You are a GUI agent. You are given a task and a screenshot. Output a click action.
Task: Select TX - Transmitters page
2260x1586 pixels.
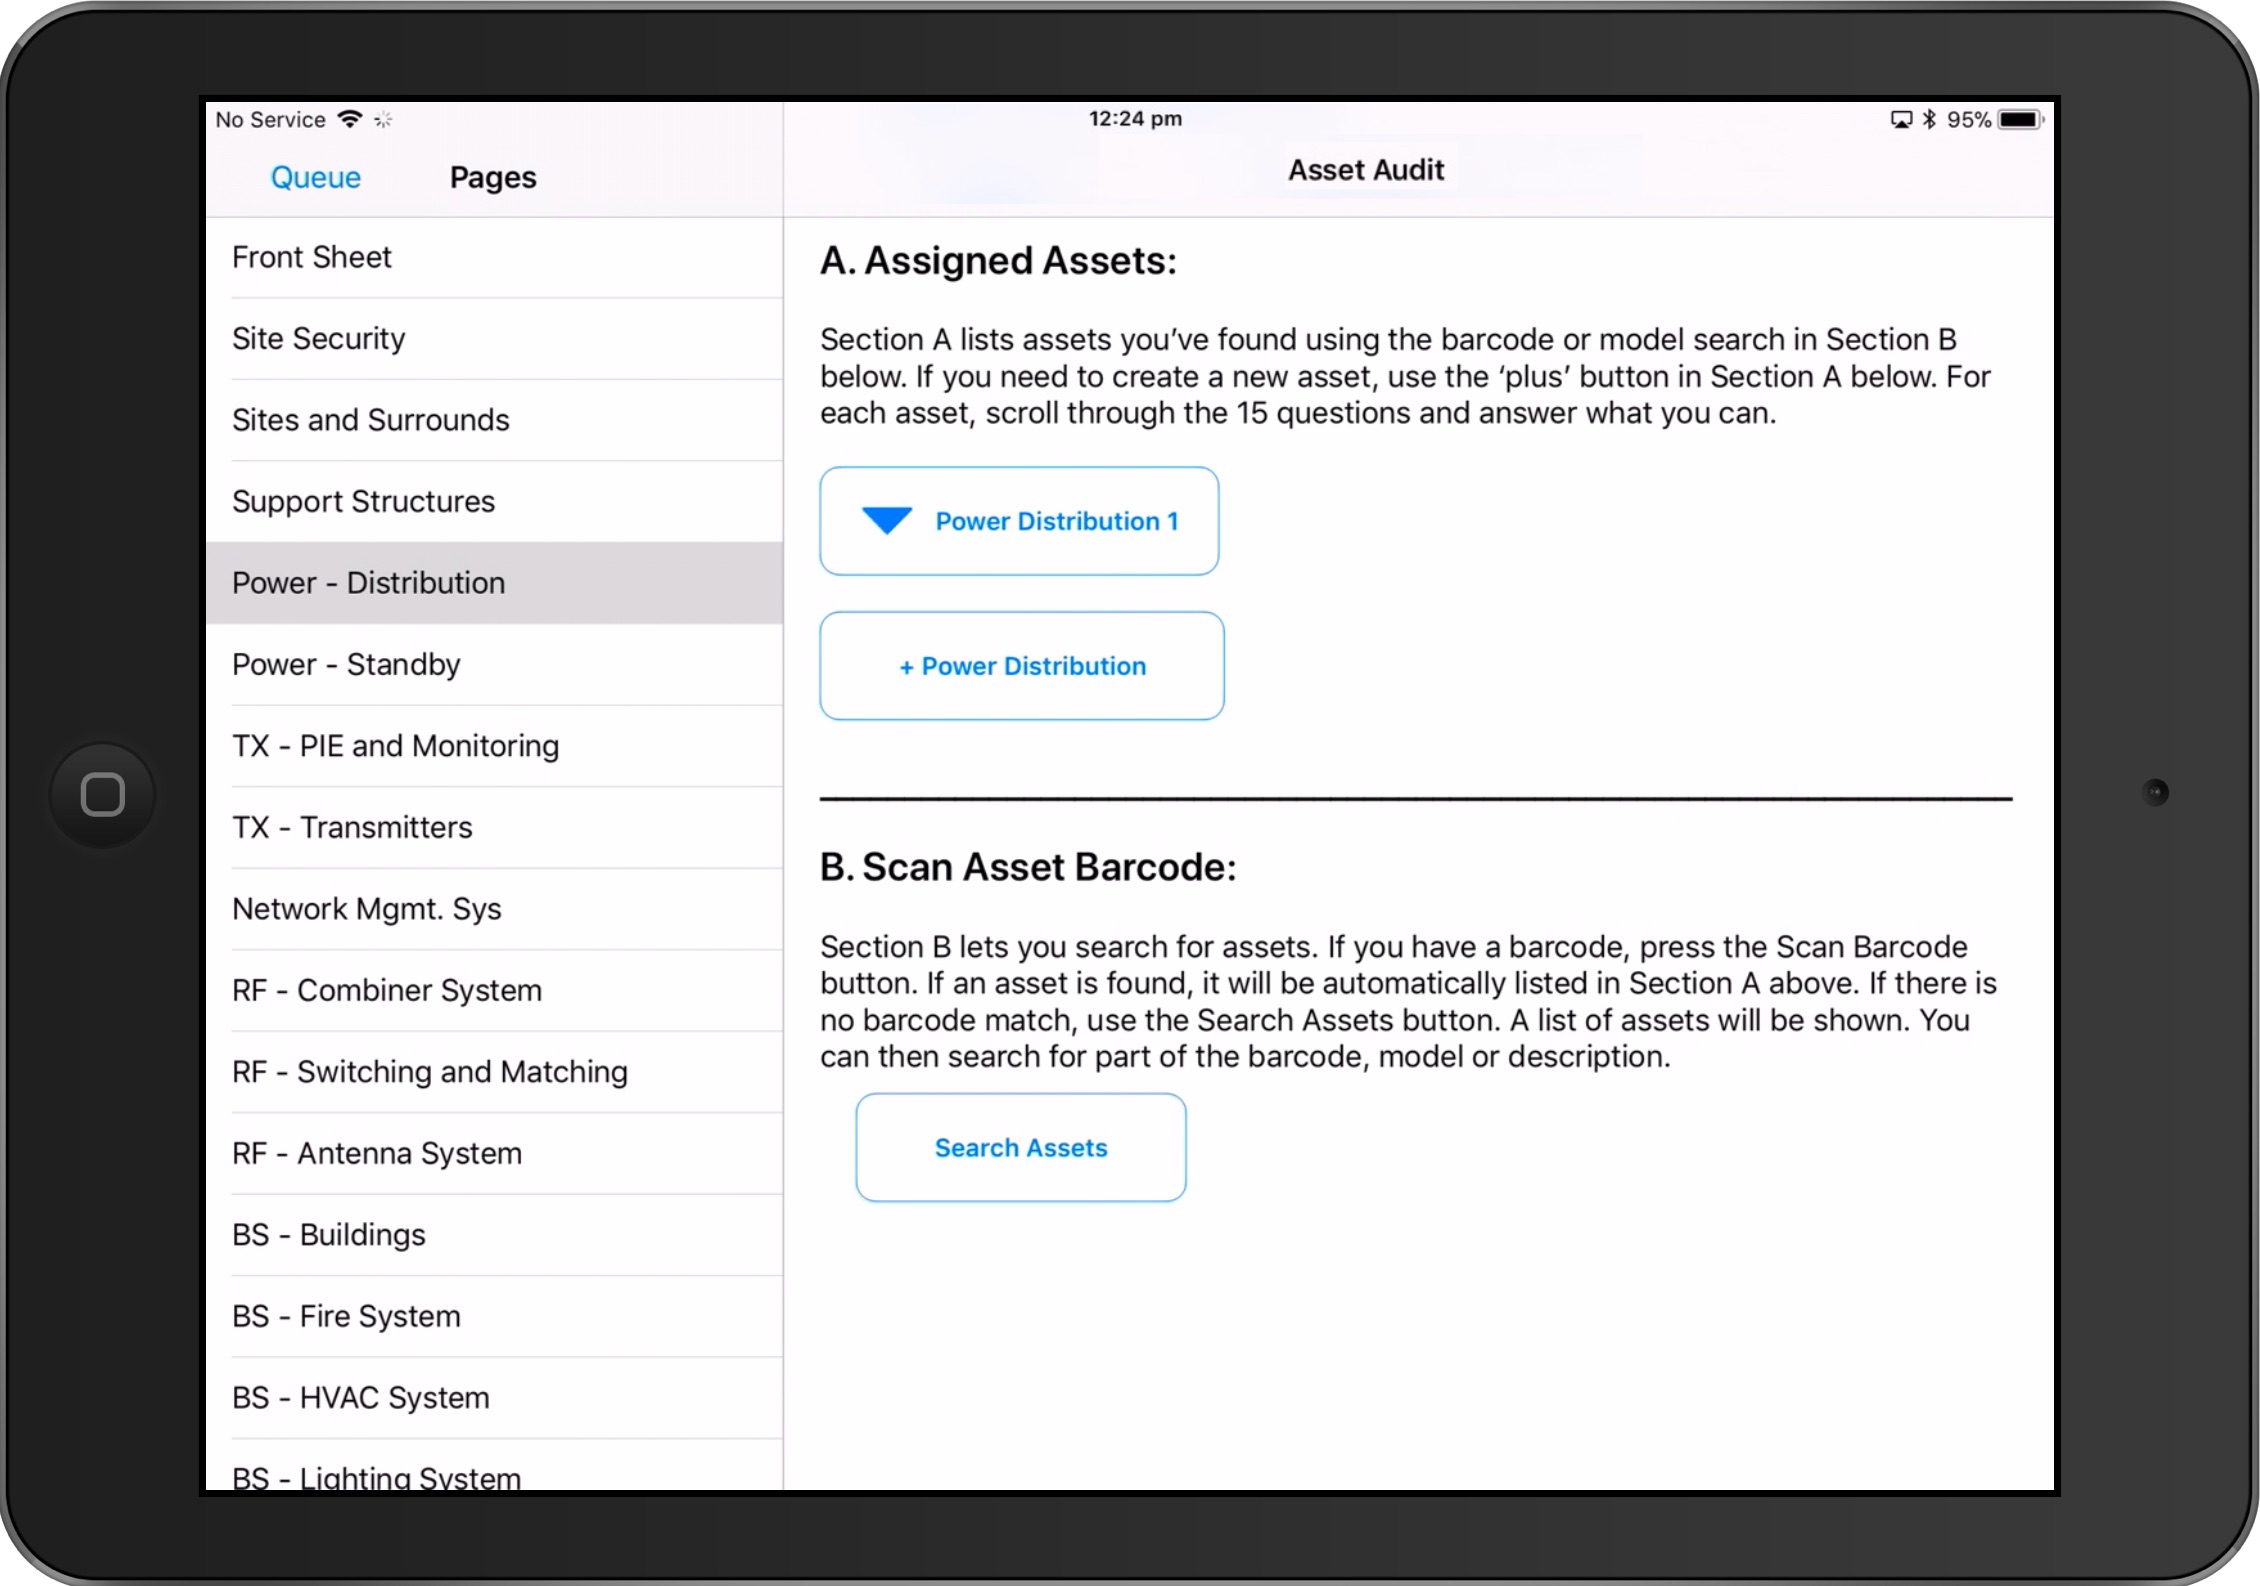tap(494, 827)
